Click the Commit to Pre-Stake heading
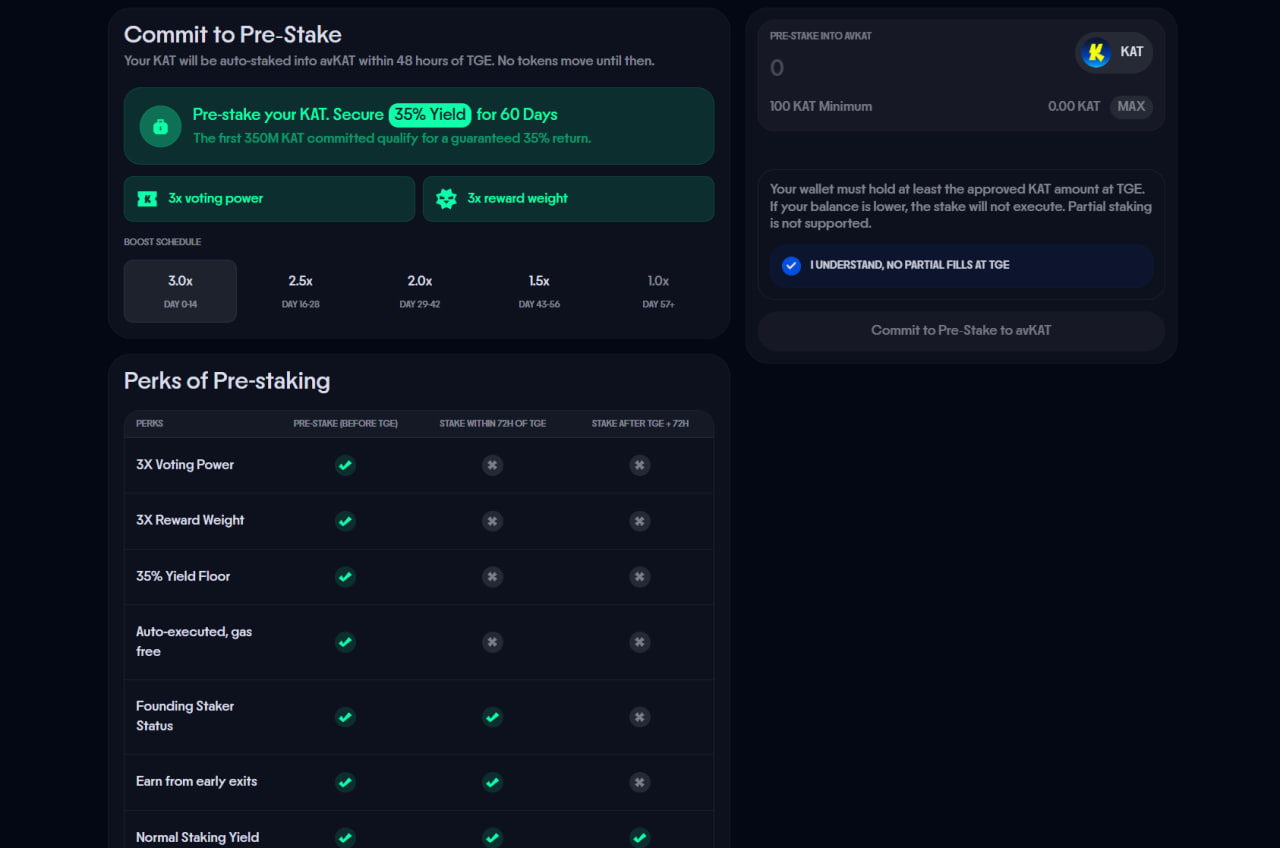The width and height of the screenshot is (1280, 848). coord(233,35)
